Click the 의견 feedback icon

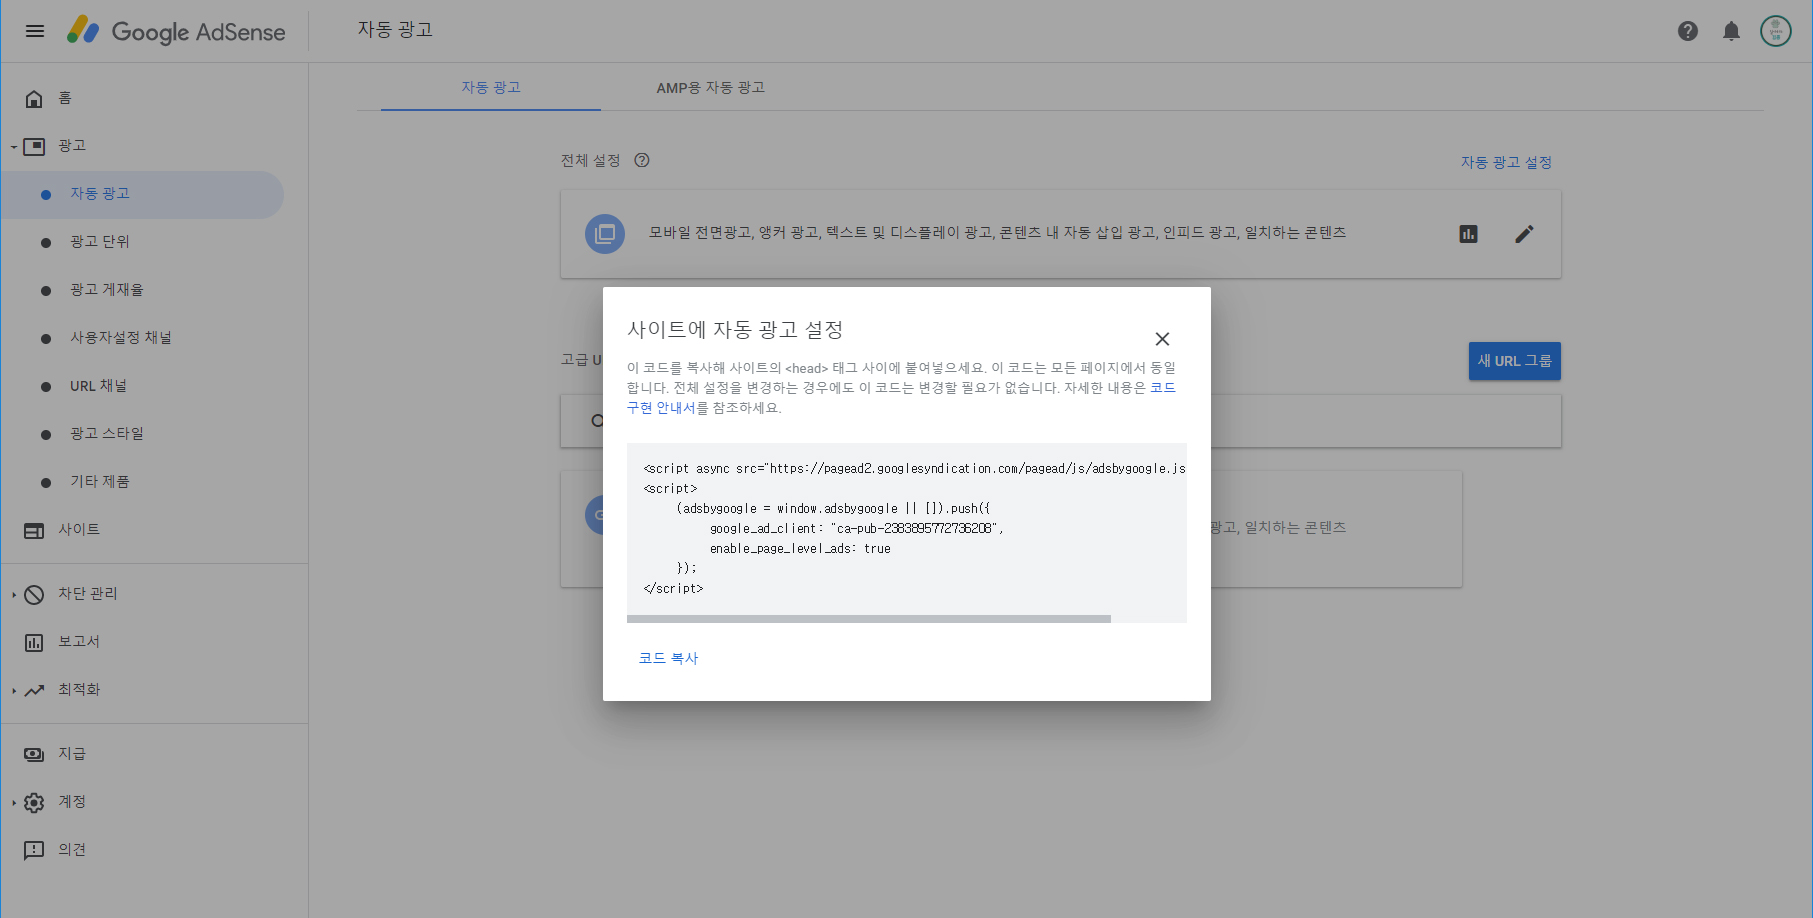click(34, 850)
